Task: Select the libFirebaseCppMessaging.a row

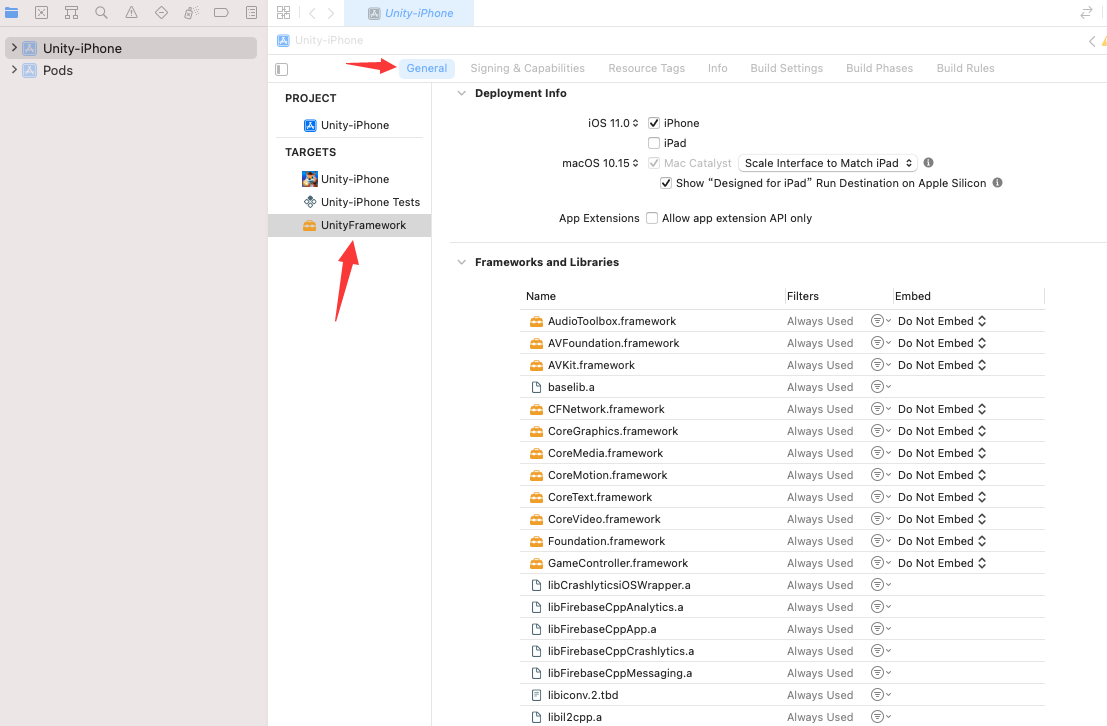Action: (782, 672)
